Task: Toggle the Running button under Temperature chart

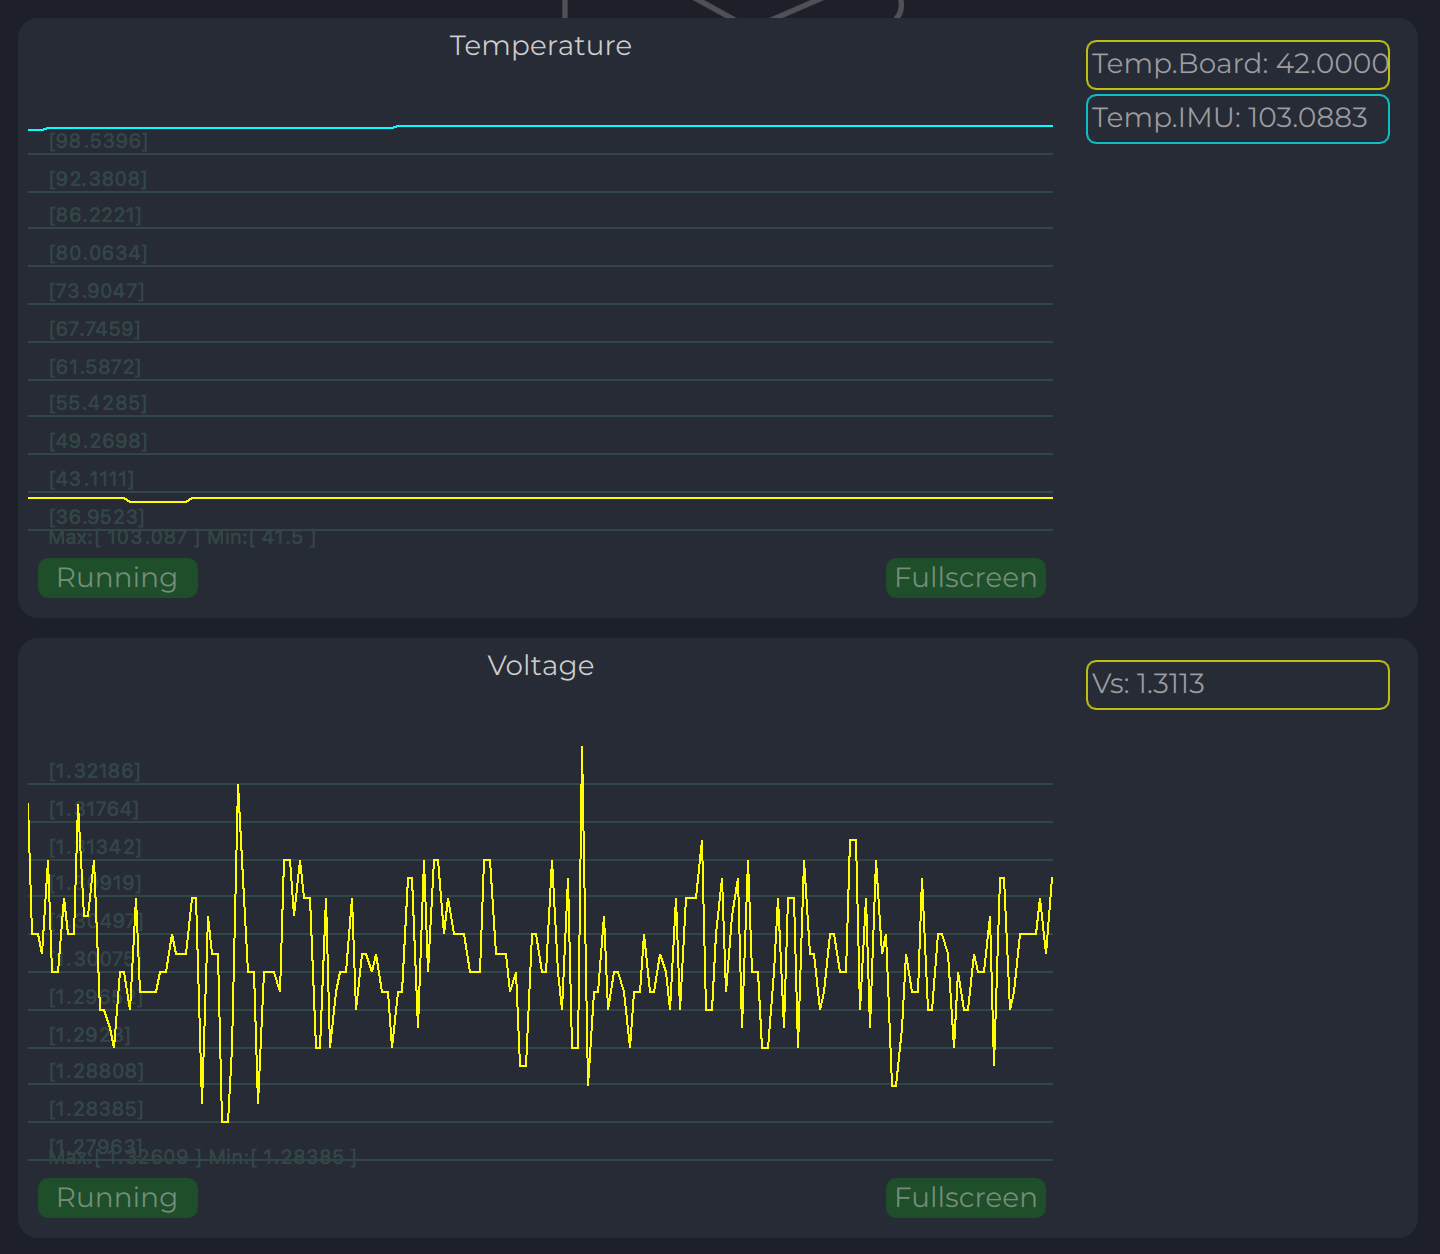Action: tap(117, 578)
